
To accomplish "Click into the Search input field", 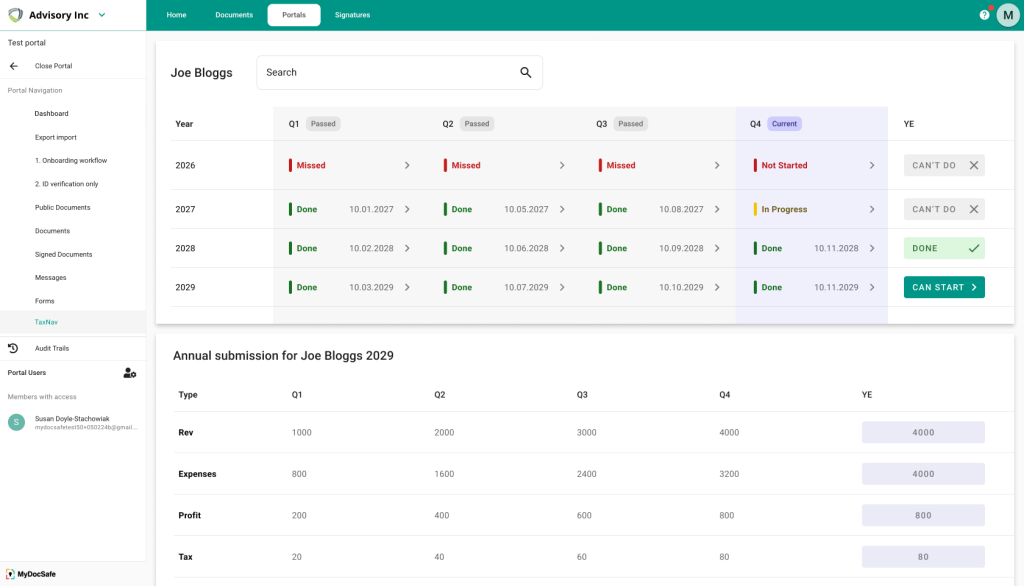I will pos(385,73).
